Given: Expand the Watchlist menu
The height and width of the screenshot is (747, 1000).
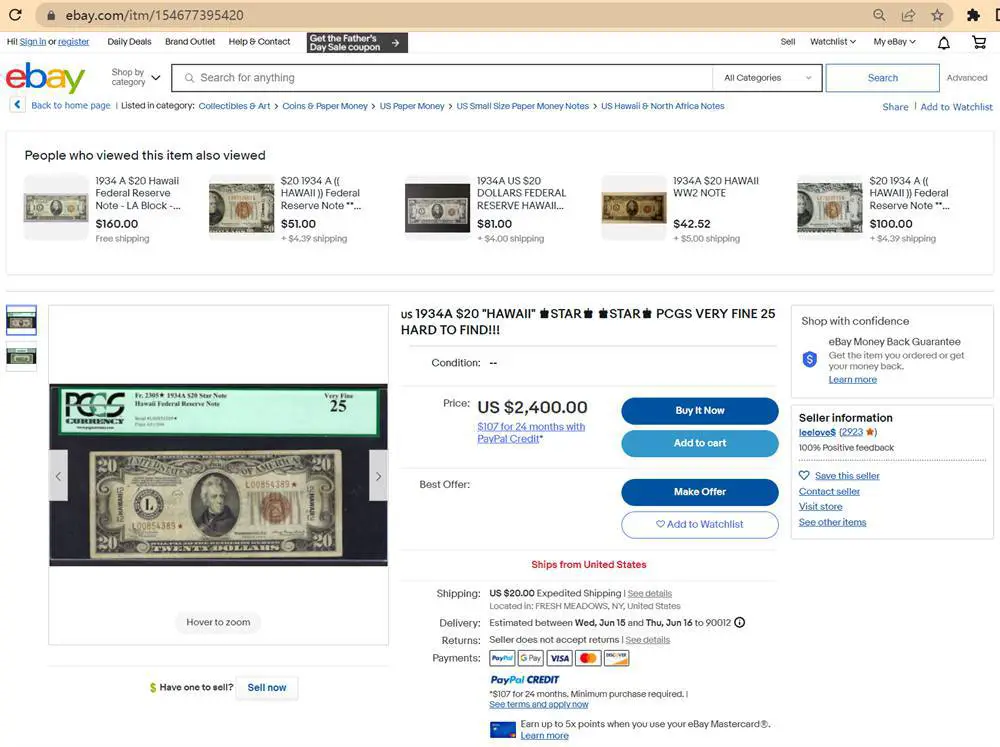Looking at the screenshot, I should pyautogui.click(x=833, y=41).
